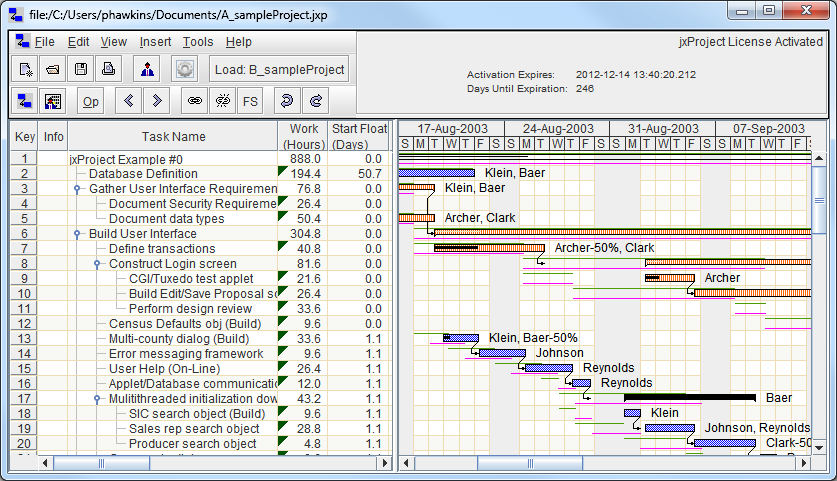Save project with the floppy disk icon

81,70
